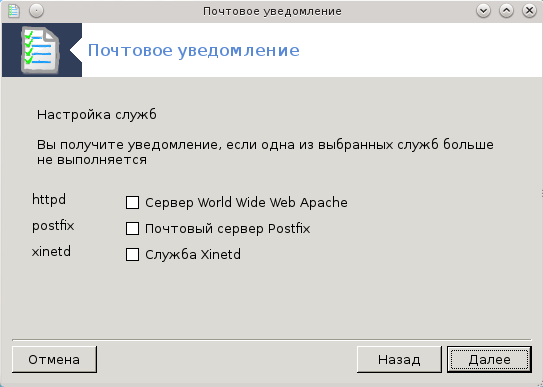Click the window menu icon in title bar
The height and width of the screenshot is (387, 543).
click(x=14, y=11)
